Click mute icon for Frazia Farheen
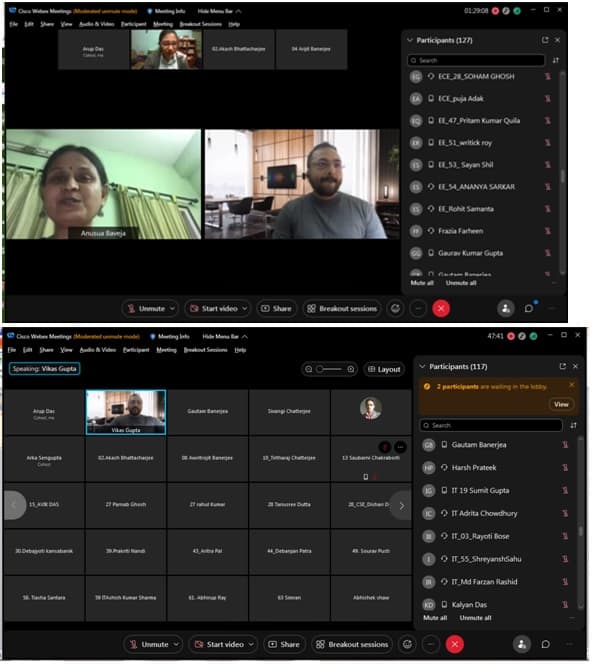 click(x=548, y=231)
